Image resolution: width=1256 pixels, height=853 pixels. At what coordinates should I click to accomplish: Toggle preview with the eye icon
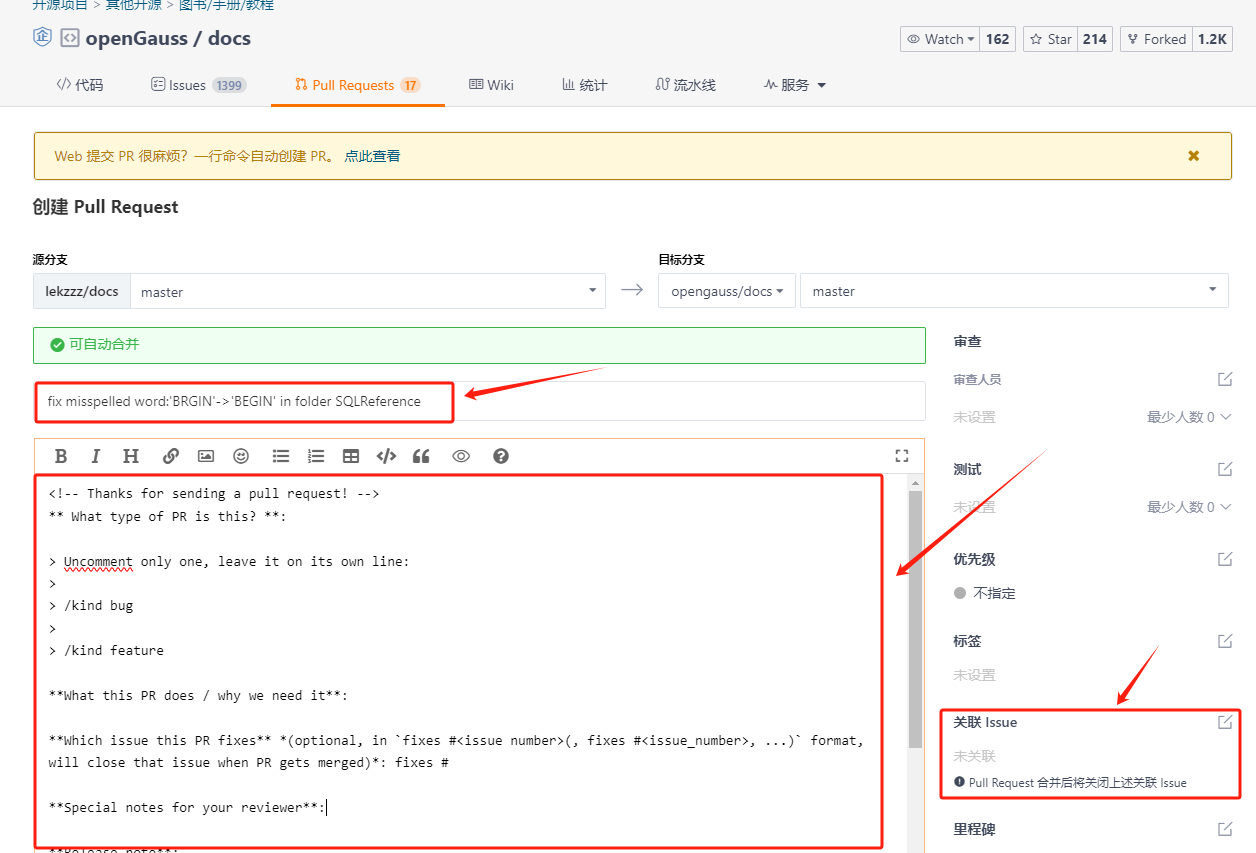pos(461,456)
